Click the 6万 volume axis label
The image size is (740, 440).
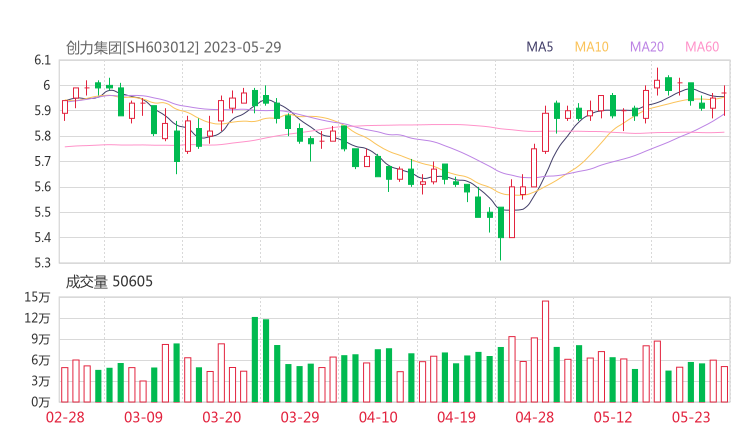point(41,360)
